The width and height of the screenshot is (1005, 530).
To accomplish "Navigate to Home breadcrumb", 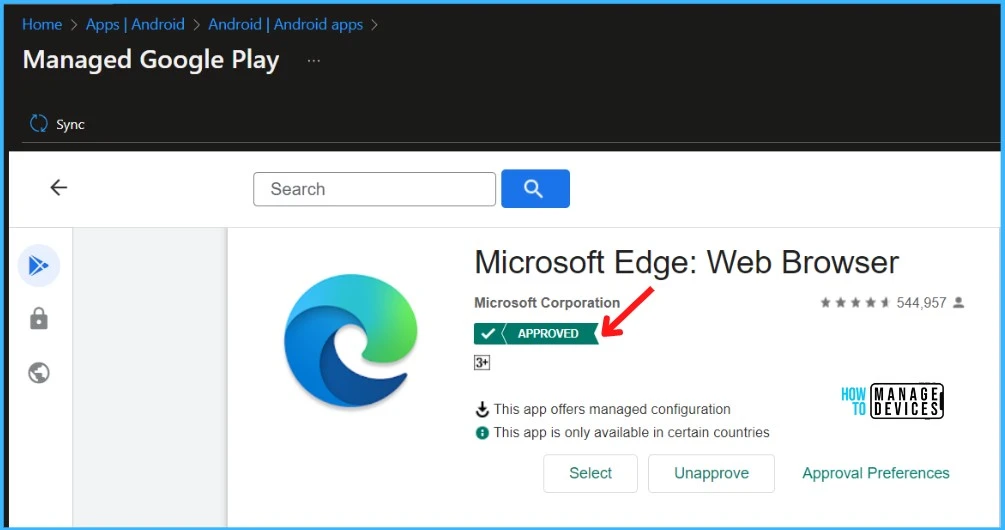I will point(42,24).
